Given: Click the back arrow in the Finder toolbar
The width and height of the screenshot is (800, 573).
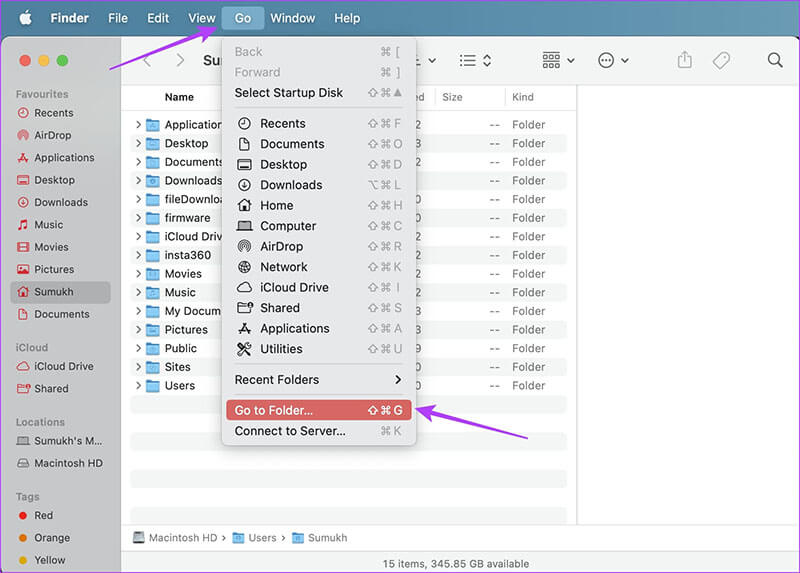Looking at the screenshot, I should (x=147, y=61).
